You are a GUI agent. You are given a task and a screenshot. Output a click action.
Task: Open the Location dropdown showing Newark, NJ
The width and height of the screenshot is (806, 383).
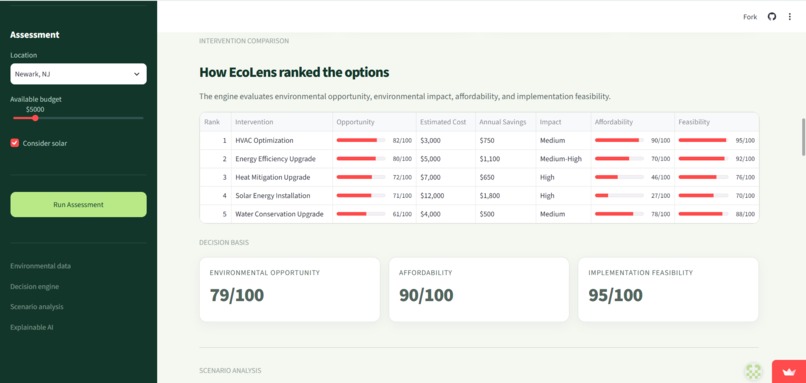[x=78, y=74]
